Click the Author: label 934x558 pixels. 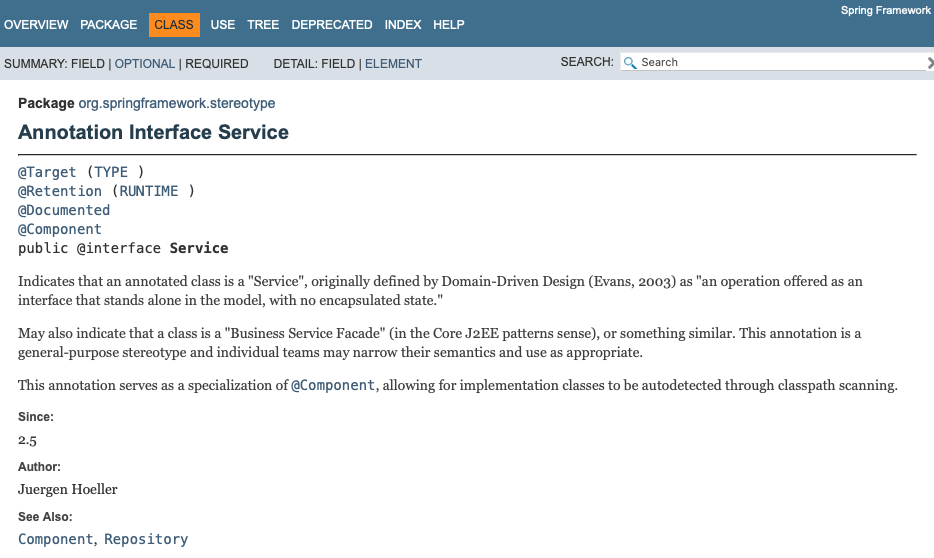coord(39,467)
